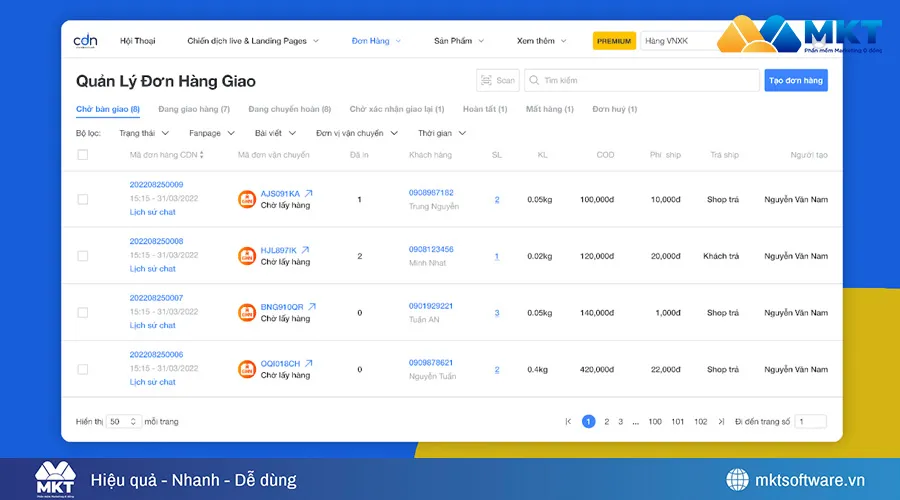Open Hội Thoại in navigation
The height and width of the screenshot is (500, 900).
coord(138,41)
